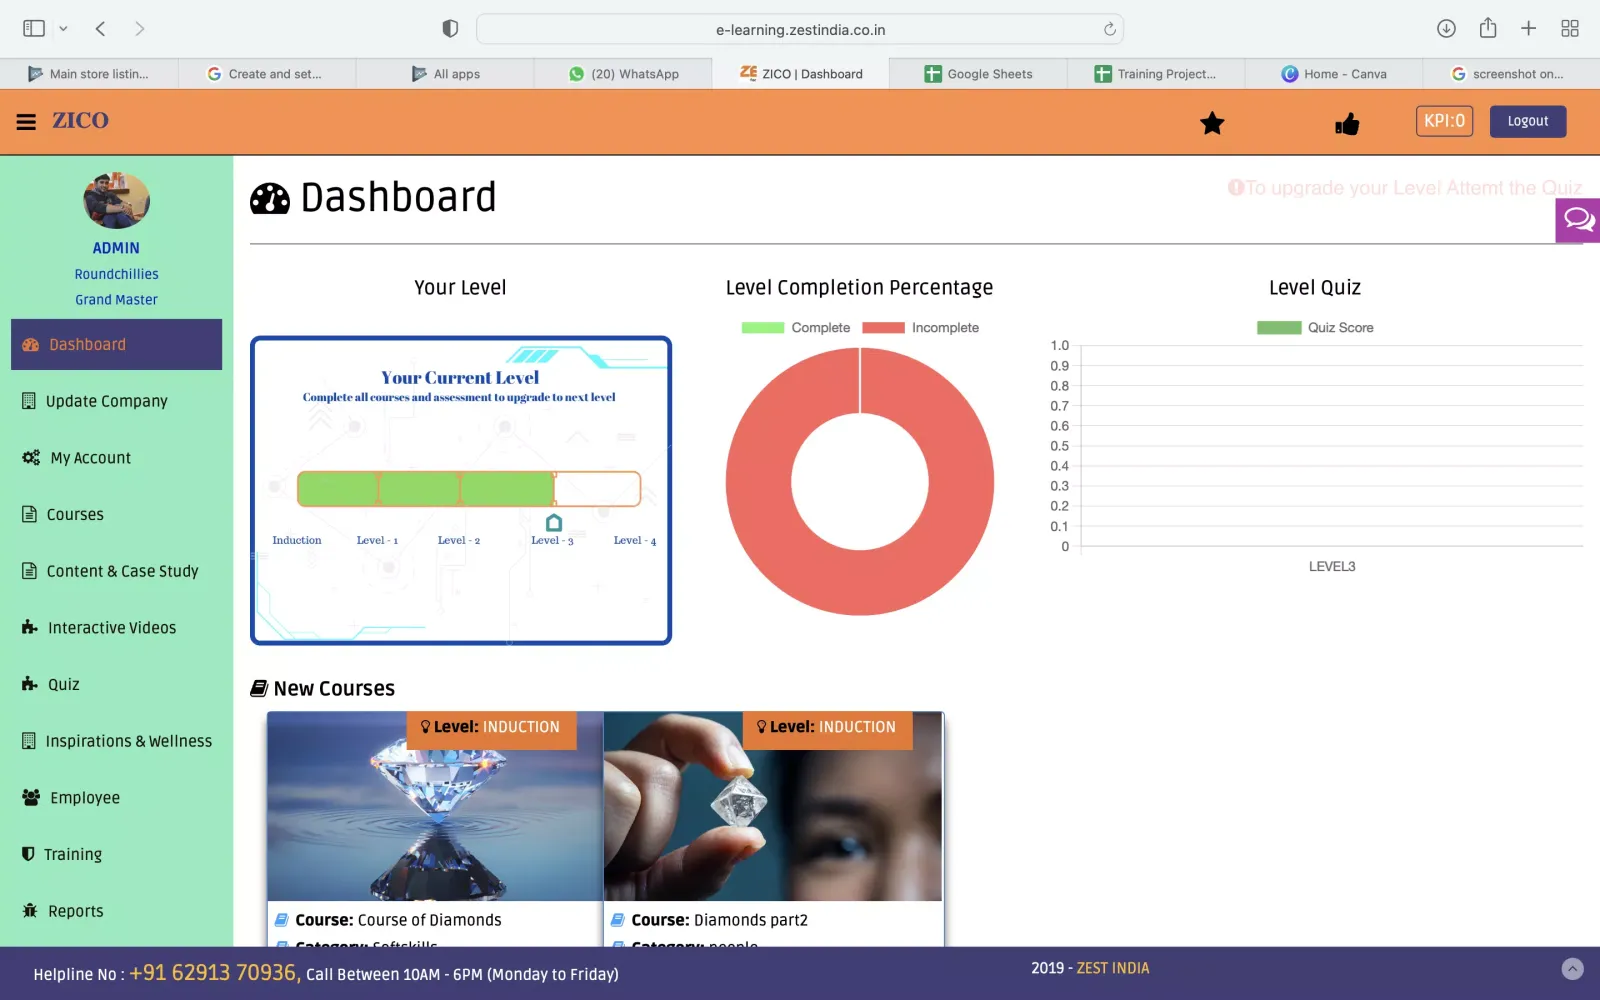This screenshot has width=1600, height=1000.
Task: Open the sidebar dropdown chevron next to sidebar button
Action: [x=64, y=28]
